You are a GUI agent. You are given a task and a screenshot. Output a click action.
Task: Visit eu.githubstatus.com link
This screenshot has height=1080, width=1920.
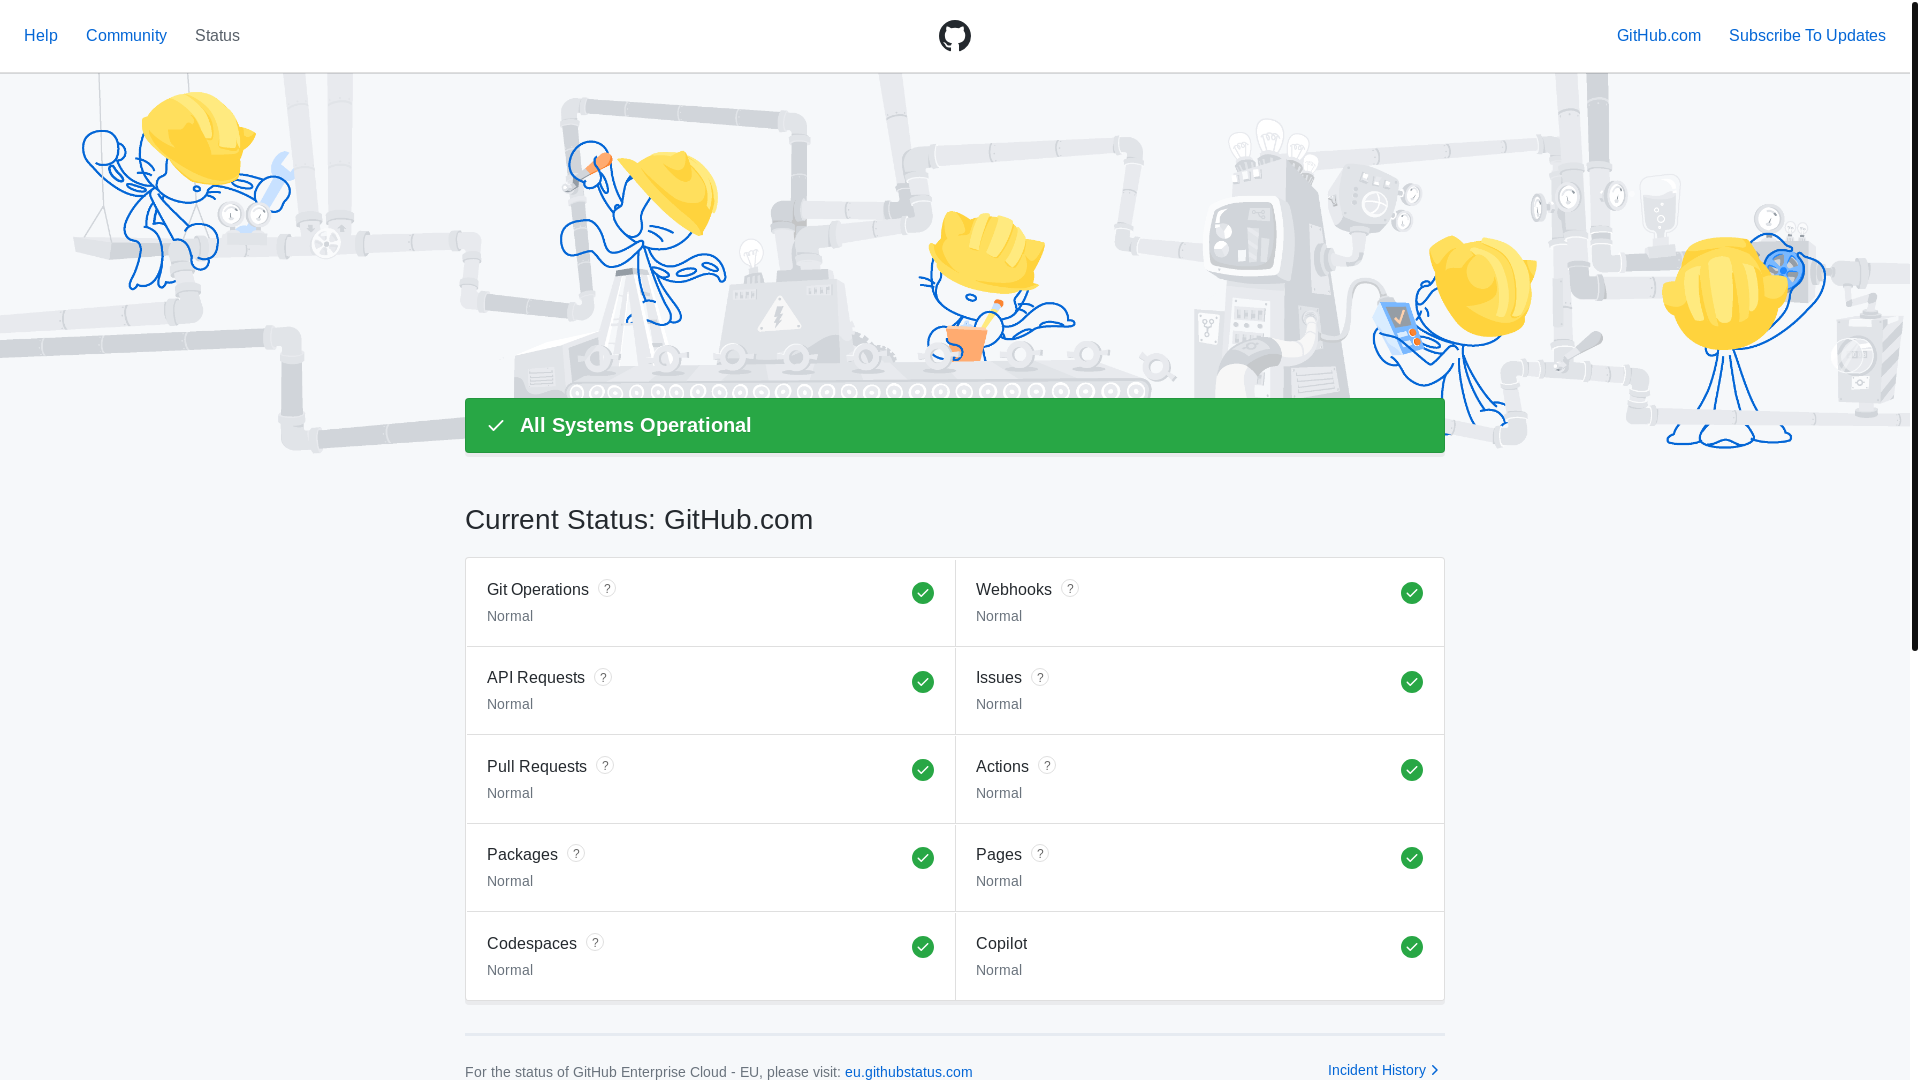908,1072
